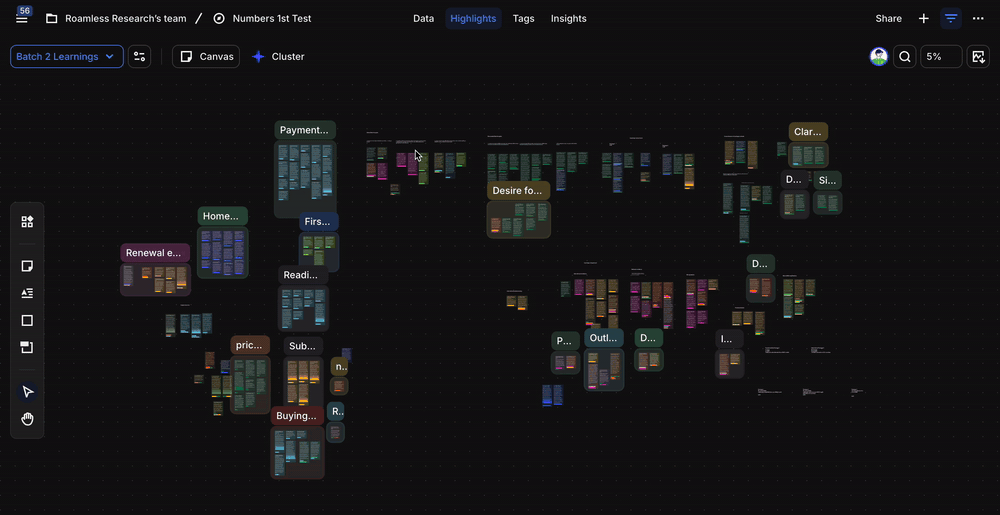Open canvas search magnifier
Image resolution: width=1000 pixels, height=515 pixels.
905,57
